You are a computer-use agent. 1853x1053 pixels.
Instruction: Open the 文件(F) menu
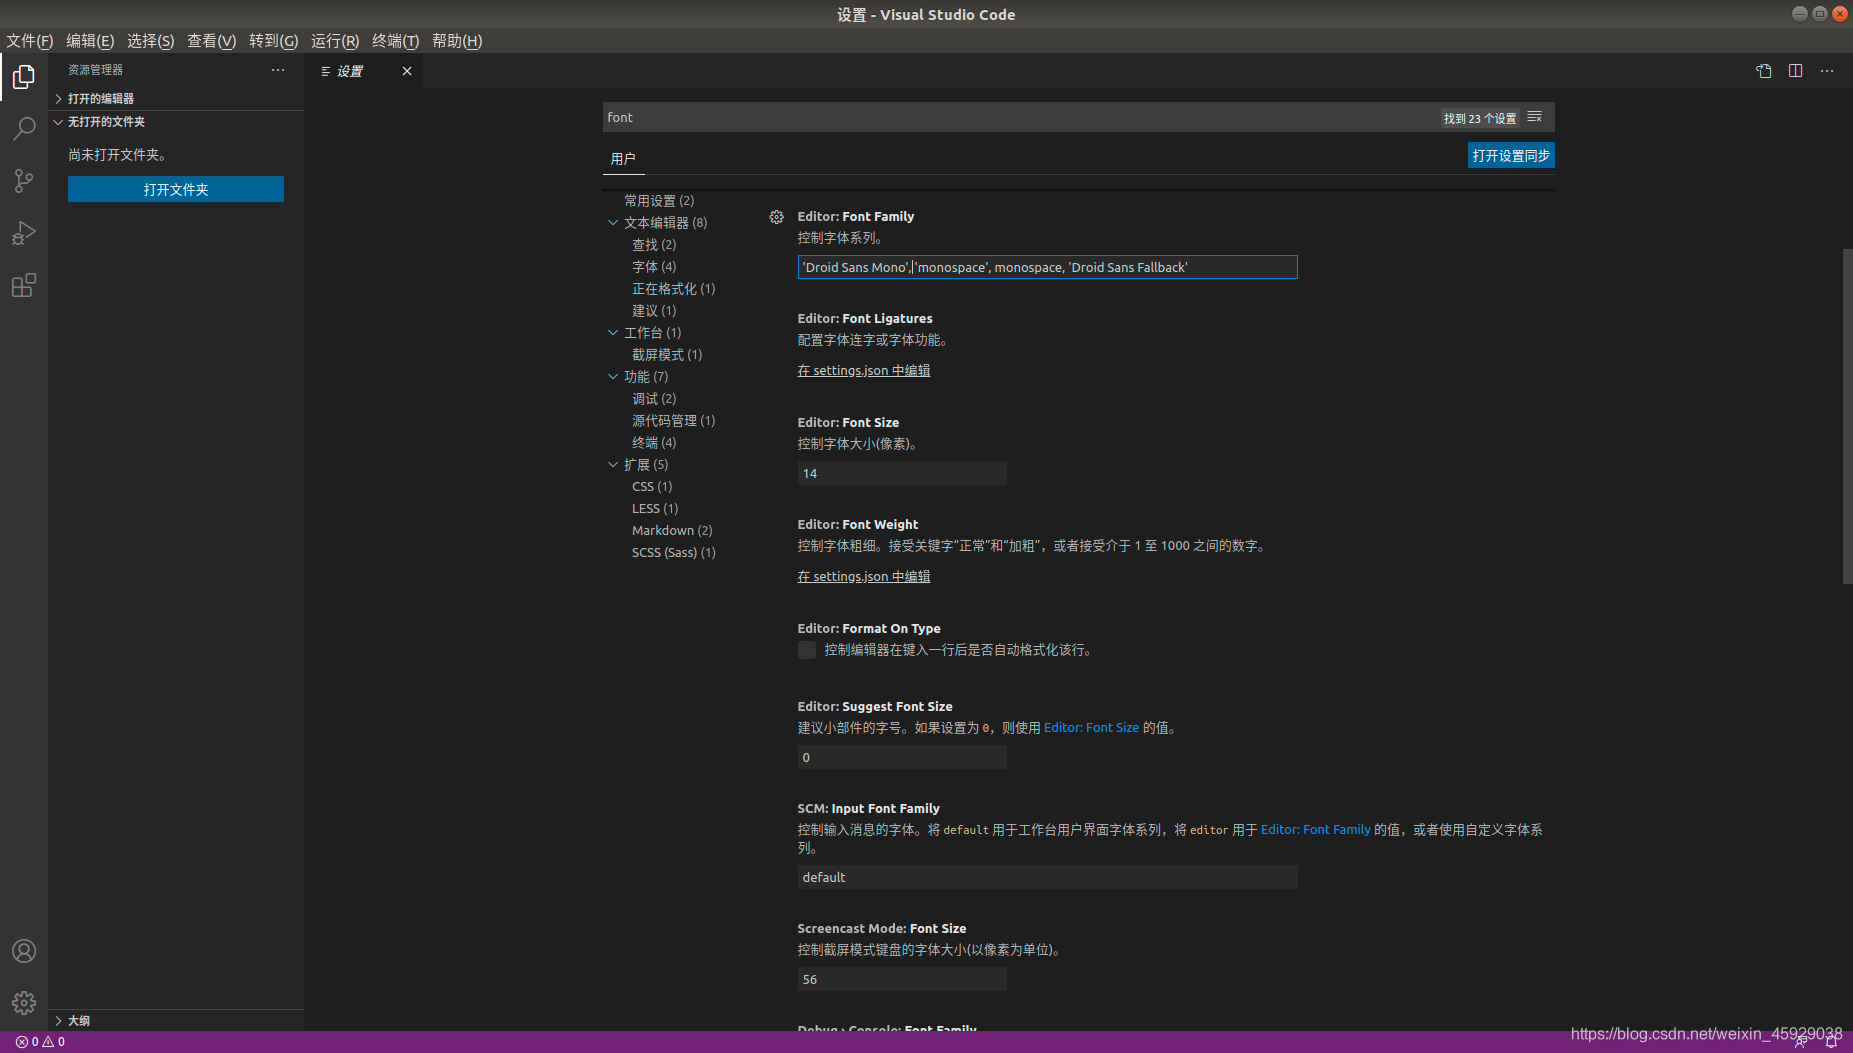[30, 41]
